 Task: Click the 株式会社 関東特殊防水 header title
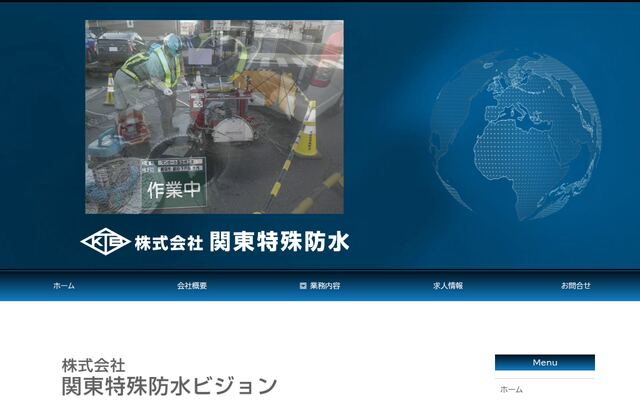(x=242, y=242)
